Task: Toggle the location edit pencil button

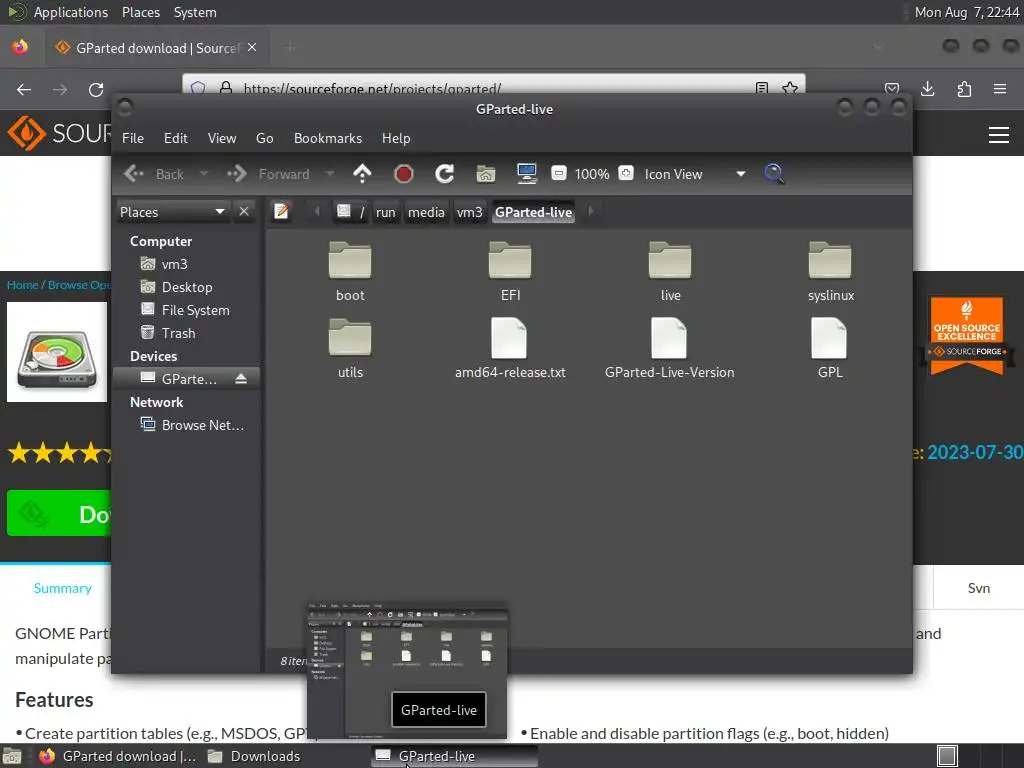Action: pos(281,212)
